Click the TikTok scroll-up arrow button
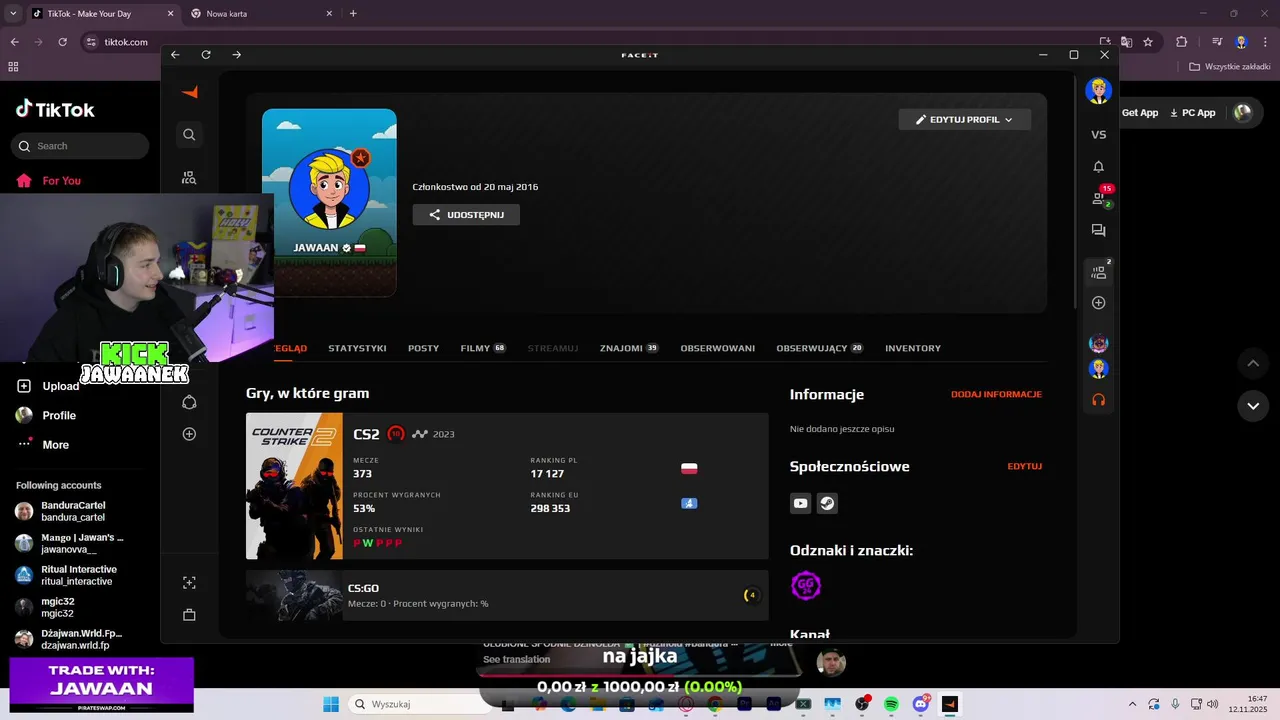Viewport: 1280px width, 720px height. click(1253, 363)
